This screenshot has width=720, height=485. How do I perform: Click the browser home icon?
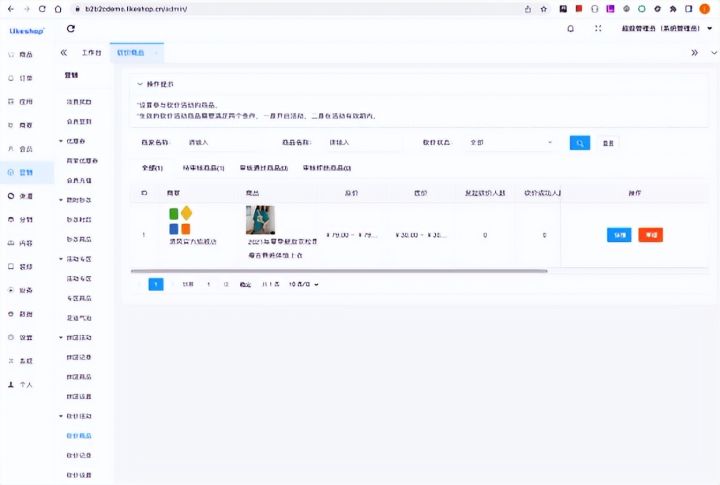click(58, 9)
